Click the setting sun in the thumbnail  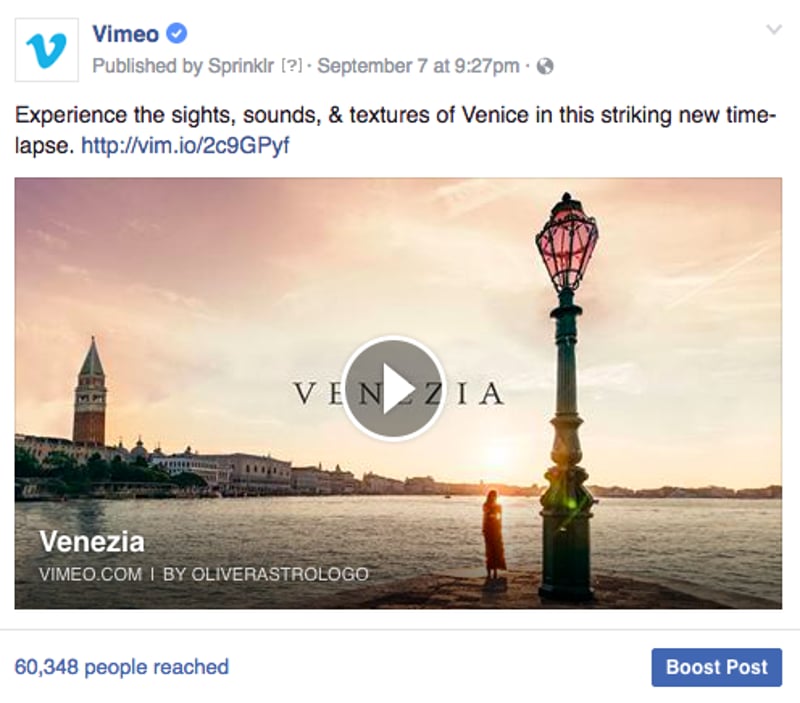[497, 458]
